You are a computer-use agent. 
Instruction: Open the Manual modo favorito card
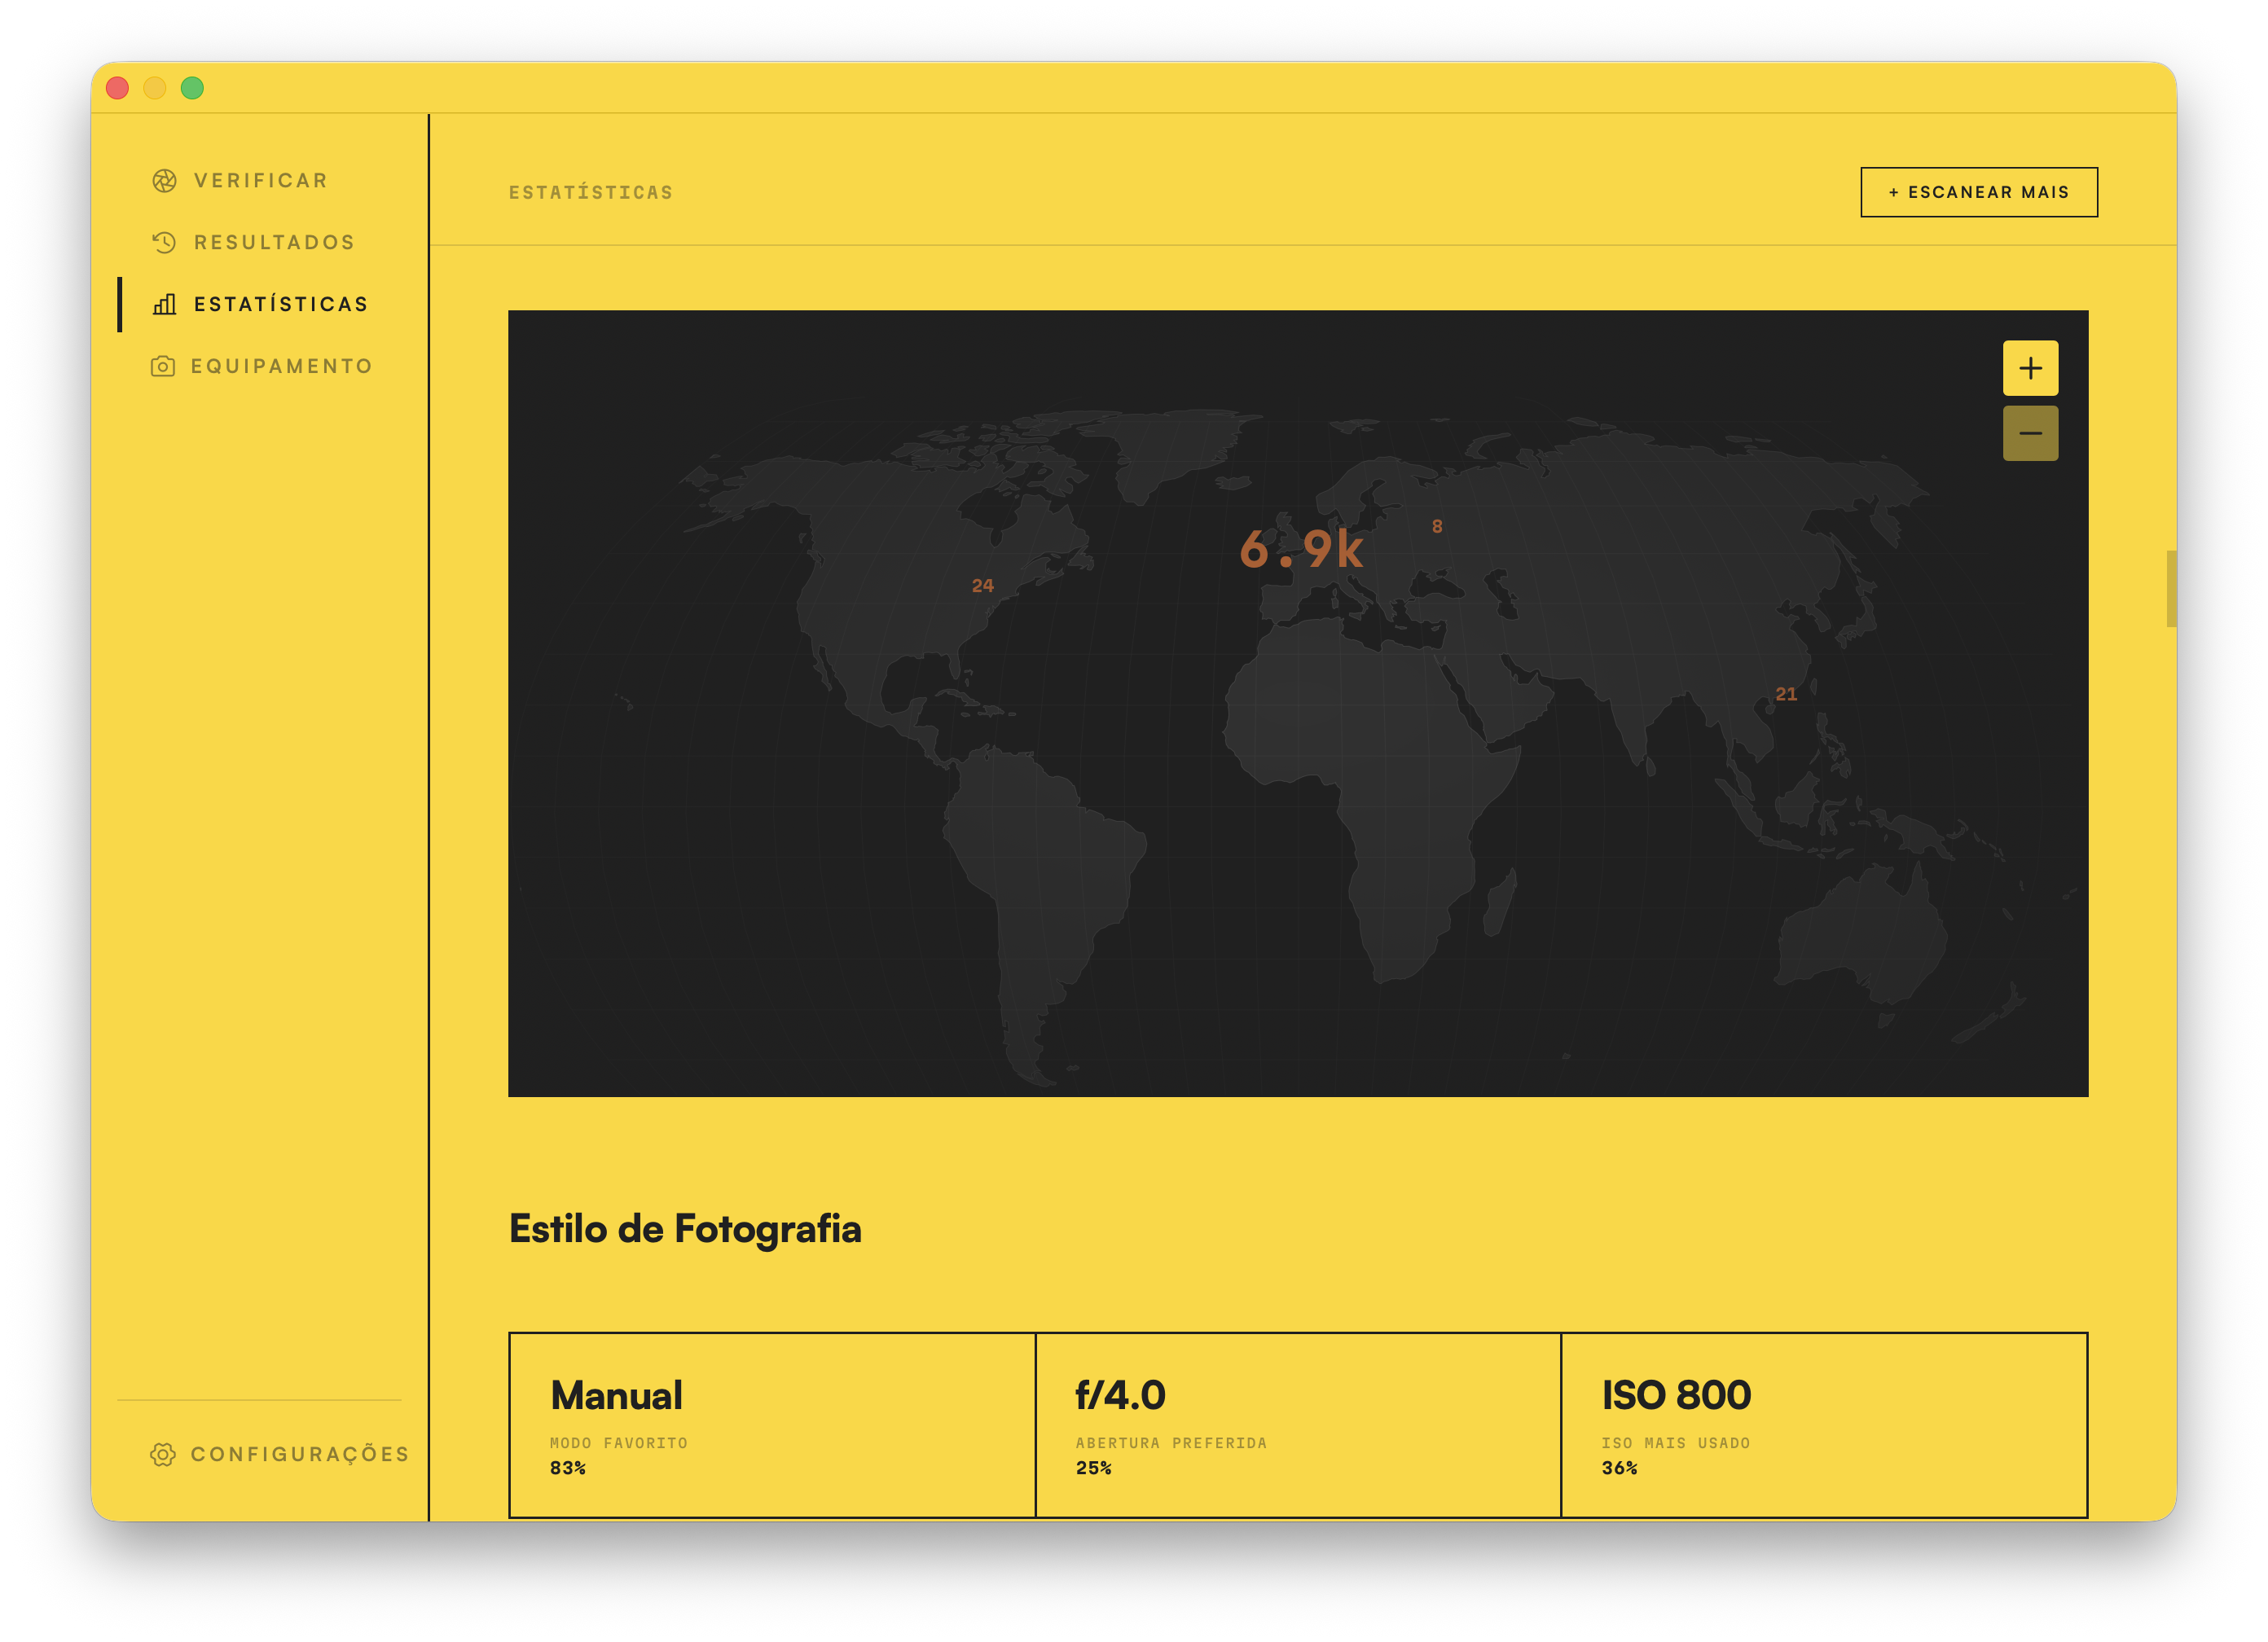coord(772,1425)
